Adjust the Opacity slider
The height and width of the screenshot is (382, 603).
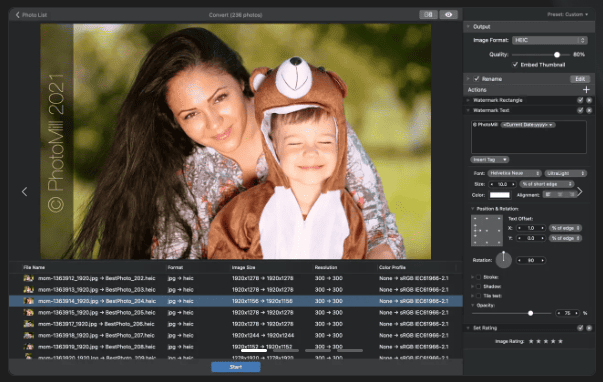(530, 313)
